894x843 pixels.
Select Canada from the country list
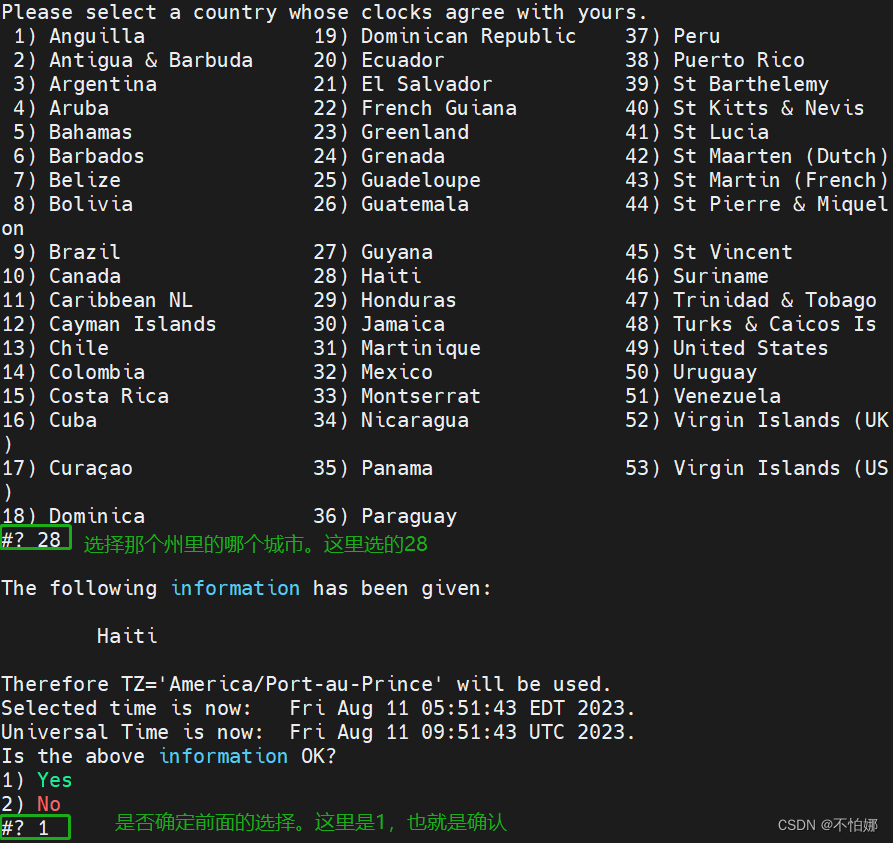pos(85,275)
